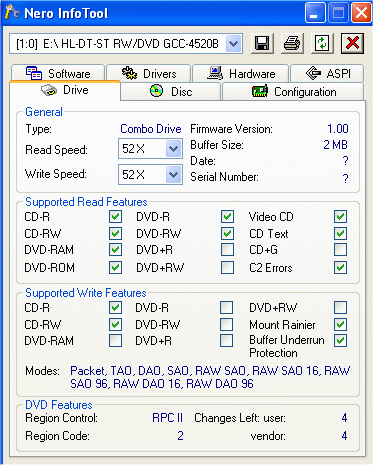373x465 pixels.
Task: Toggle DVD+RW checkbox in Write Features
Action: 340,308
